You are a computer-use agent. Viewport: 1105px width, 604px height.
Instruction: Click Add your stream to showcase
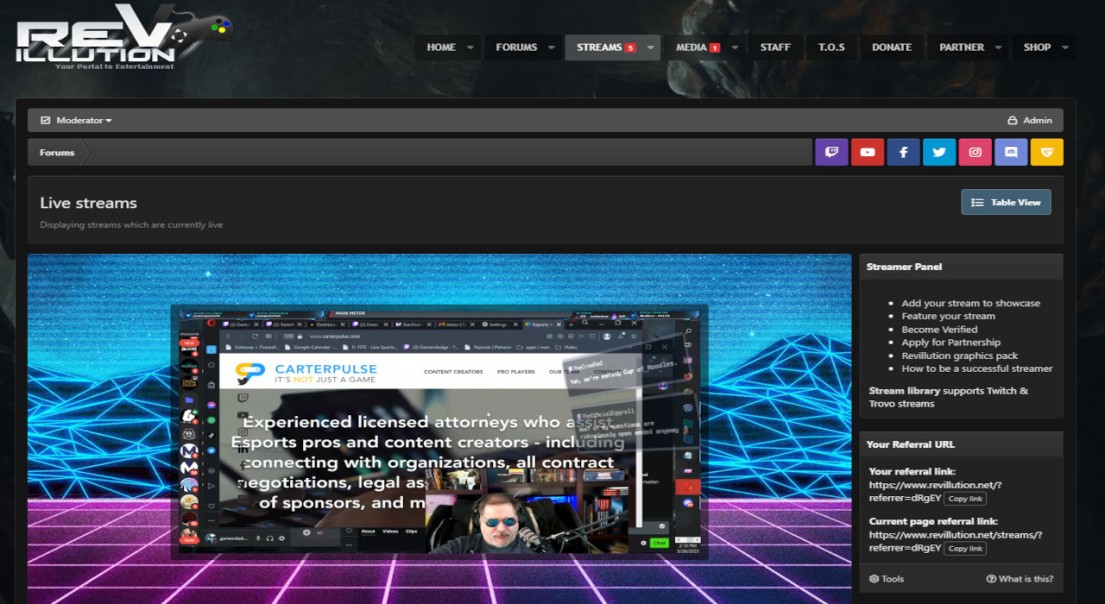[x=970, y=303]
